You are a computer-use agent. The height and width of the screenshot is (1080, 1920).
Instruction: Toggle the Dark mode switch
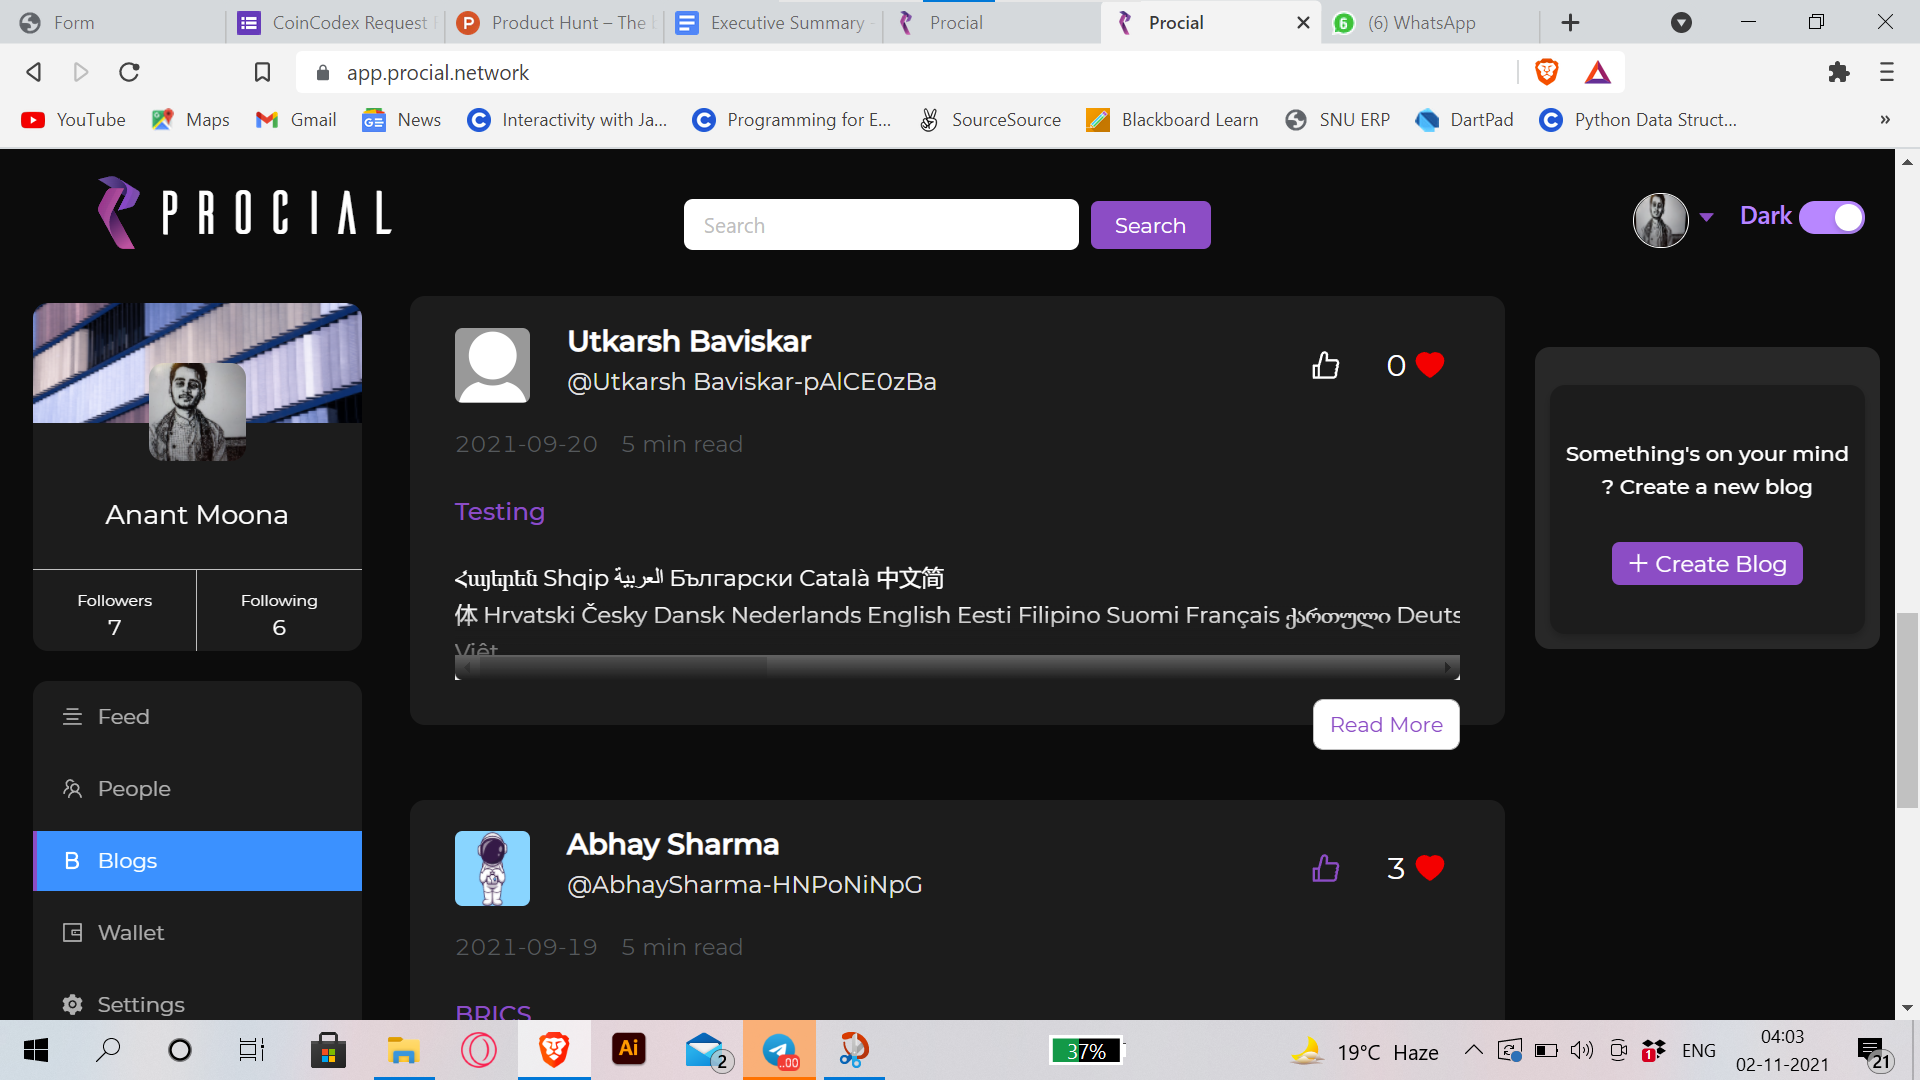point(1831,217)
